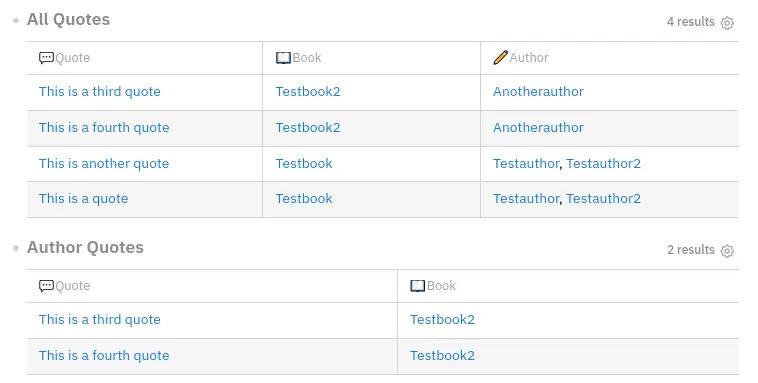
Task: Click speech bubble icon in Author Quotes table
Action: [x=46, y=286]
